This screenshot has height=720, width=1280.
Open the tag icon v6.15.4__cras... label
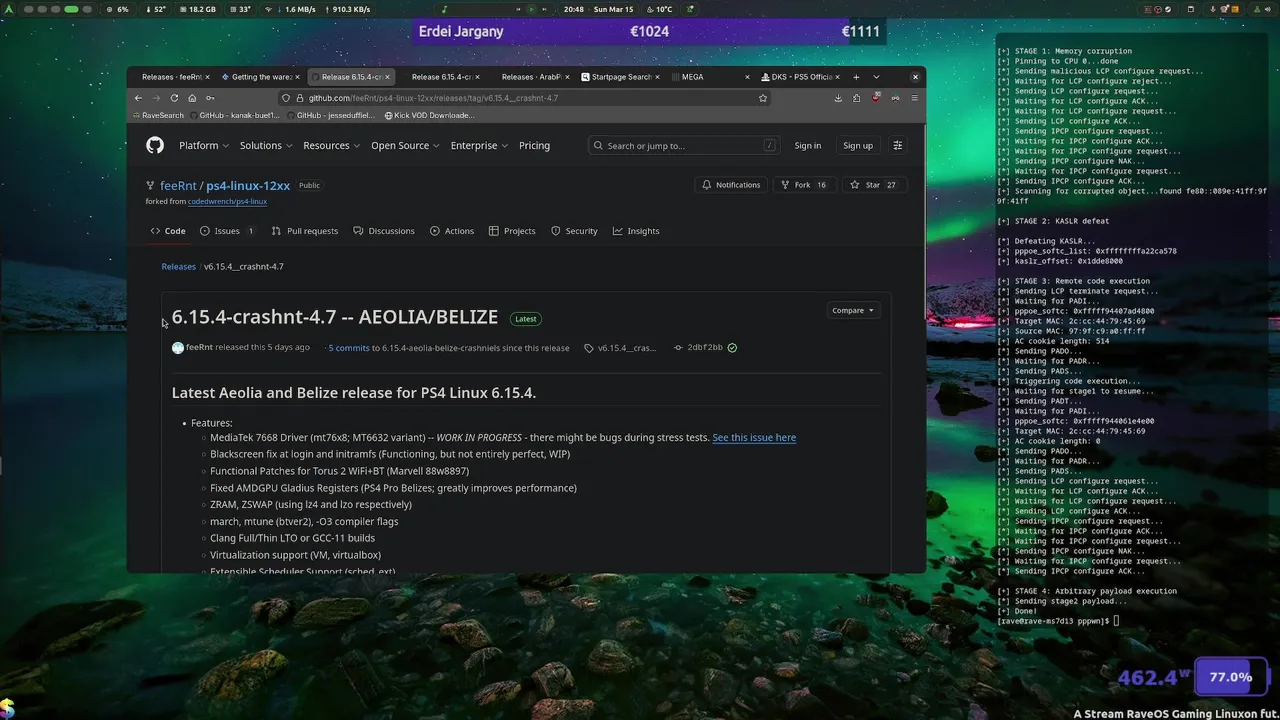pos(620,348)
